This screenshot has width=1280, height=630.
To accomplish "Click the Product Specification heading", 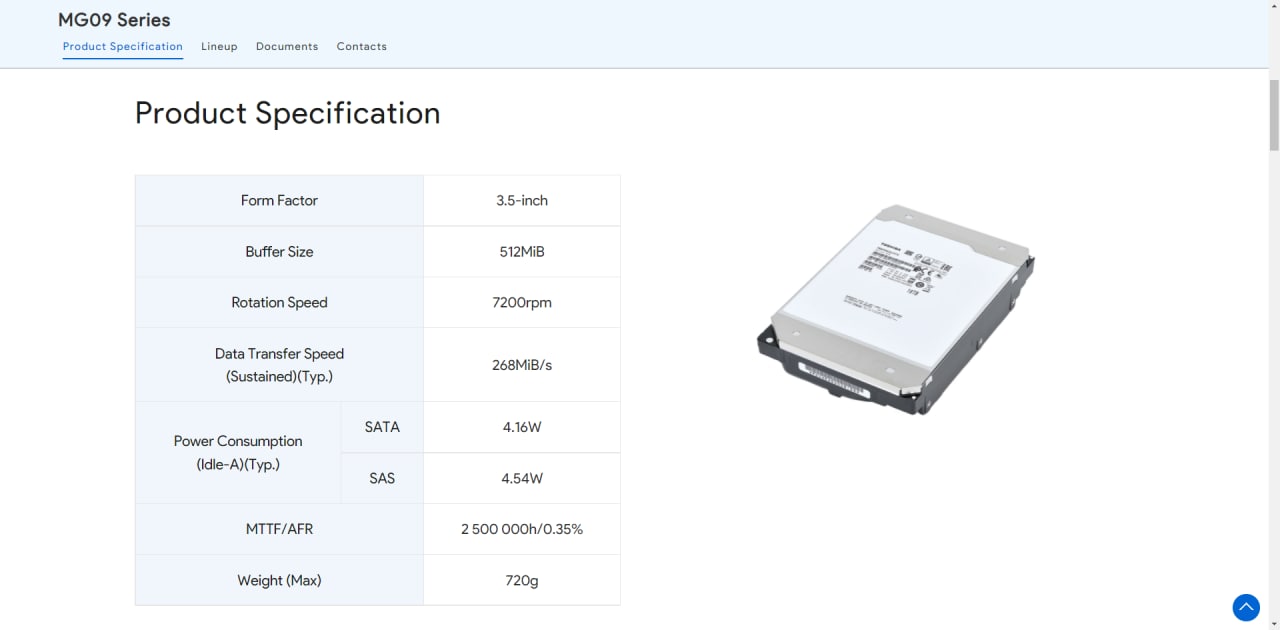I will (287, 113).
